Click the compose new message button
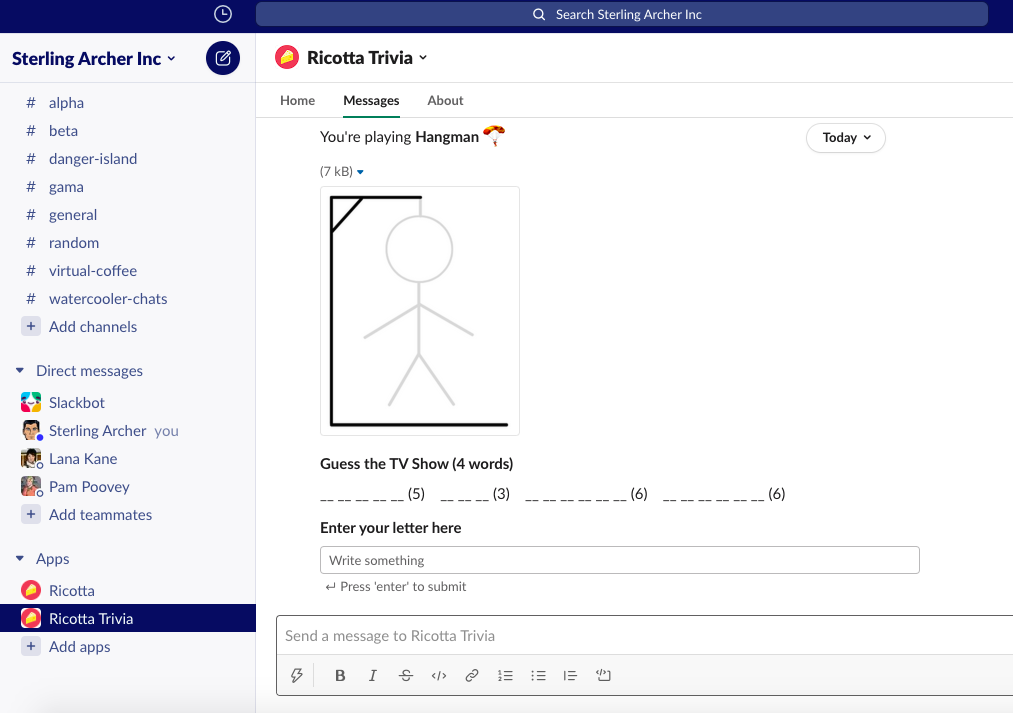 click(x=223, y=58)
